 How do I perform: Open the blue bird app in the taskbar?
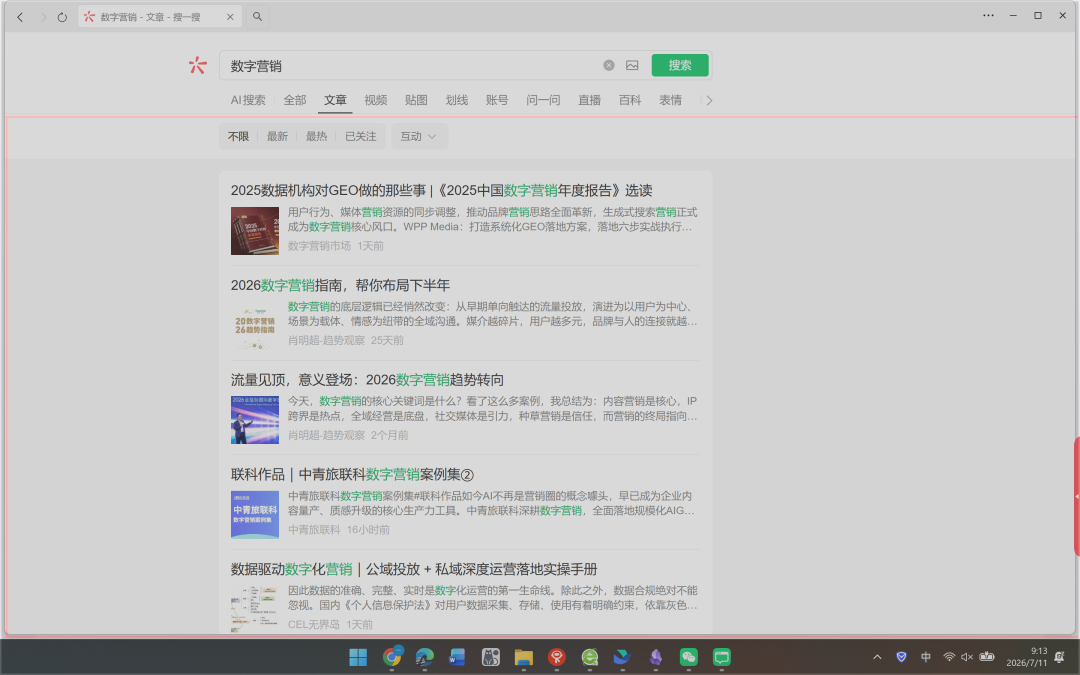(x=623, y=657)
